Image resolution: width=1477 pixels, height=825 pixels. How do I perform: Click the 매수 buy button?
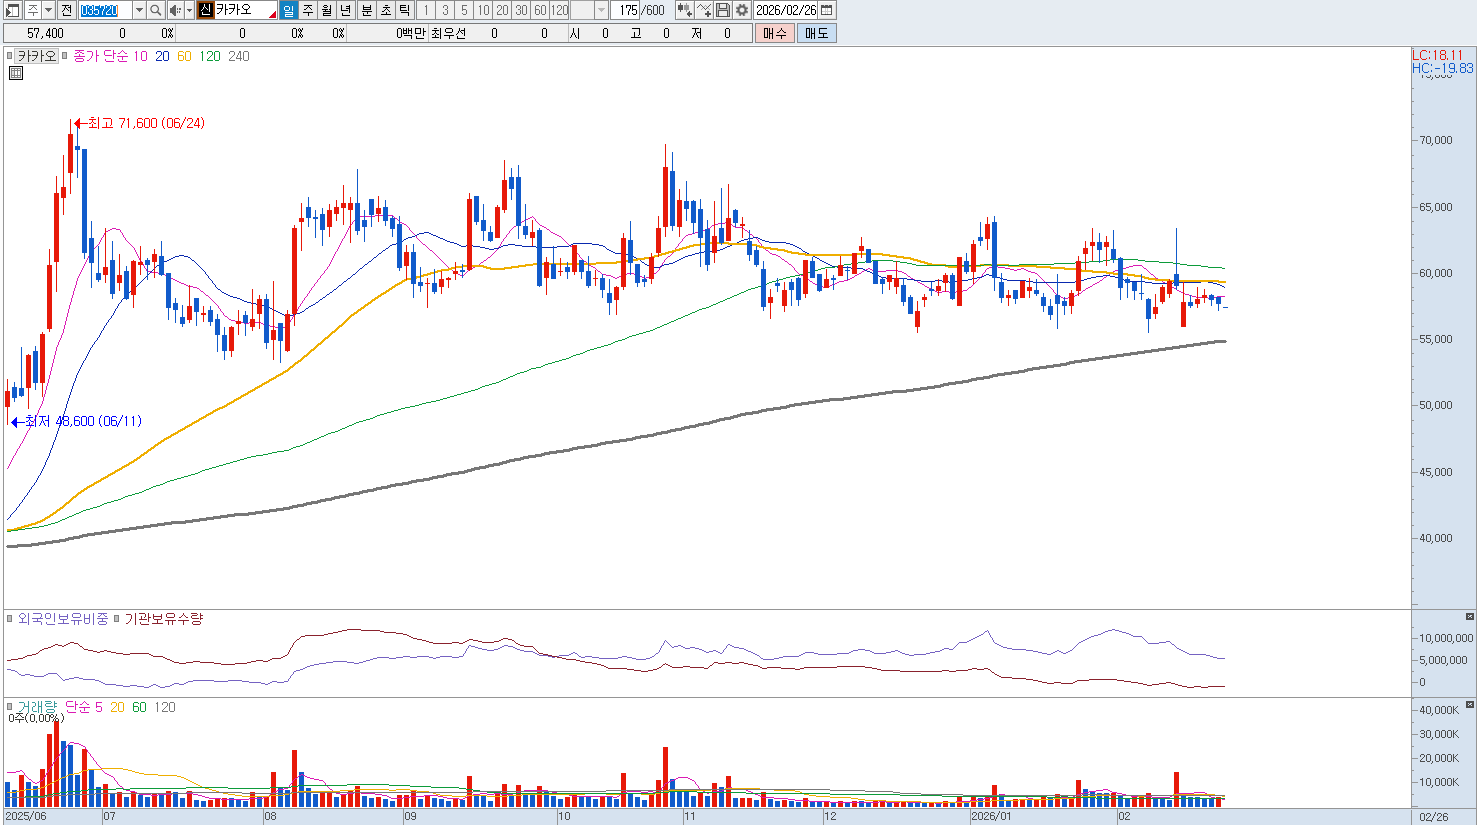[x=775, y=33]
